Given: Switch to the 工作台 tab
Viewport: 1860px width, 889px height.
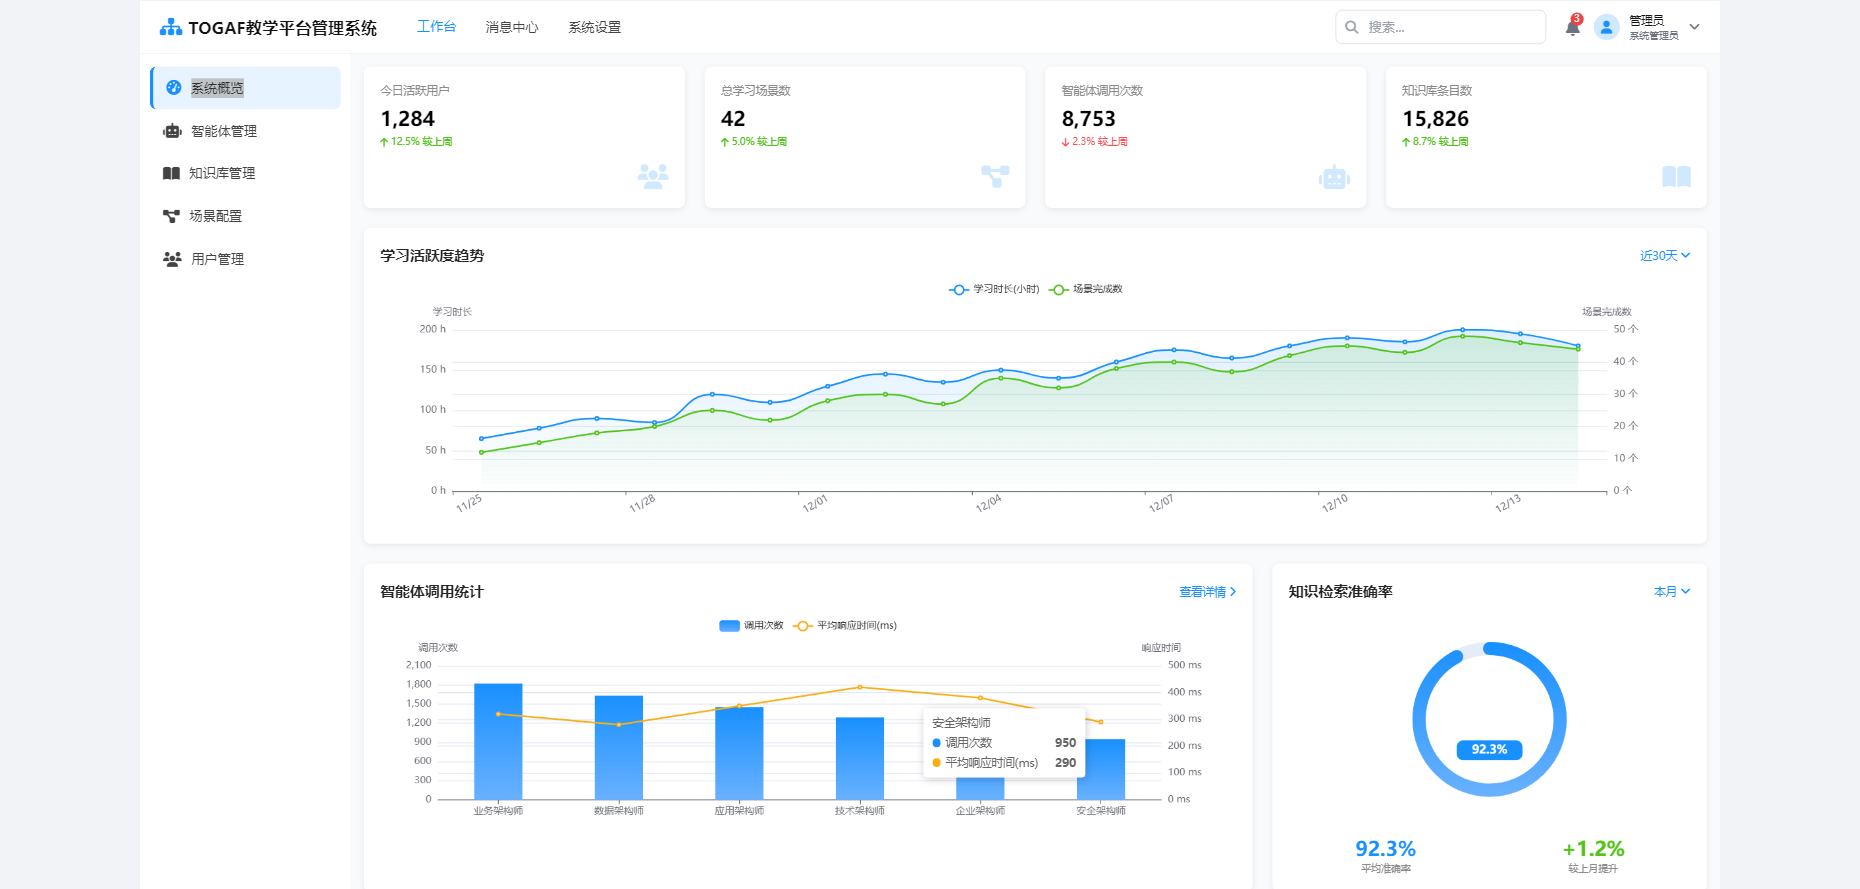Looking at the screenshot, I should tap(436, 27).
